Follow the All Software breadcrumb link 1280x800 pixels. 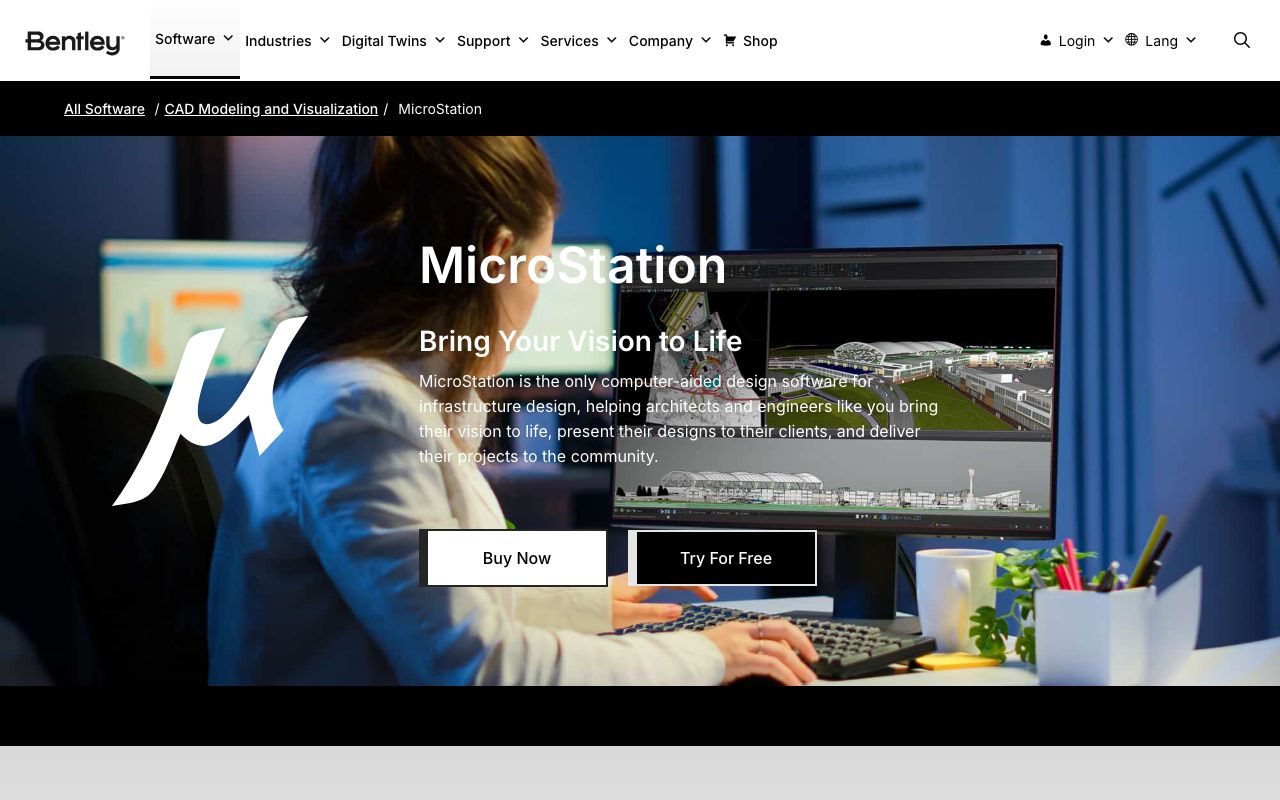point(104,109)
